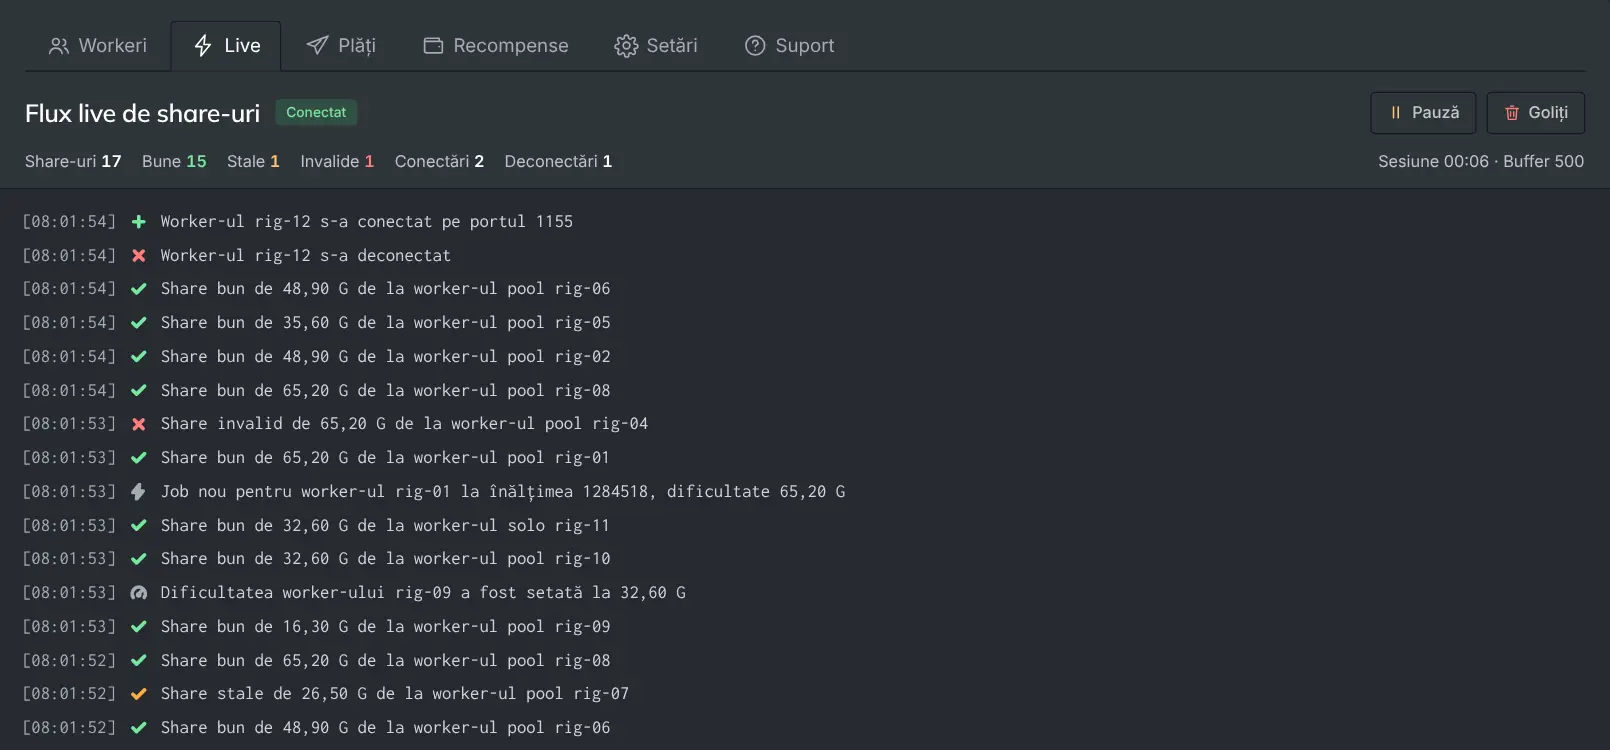Click the green check on the rig-01 share

coord(139,458)
